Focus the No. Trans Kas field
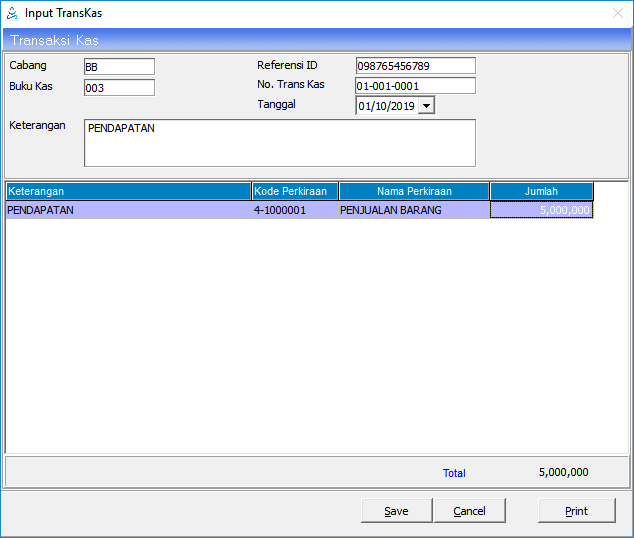Screen dimensions: 634x538 (x=415, y=86)
